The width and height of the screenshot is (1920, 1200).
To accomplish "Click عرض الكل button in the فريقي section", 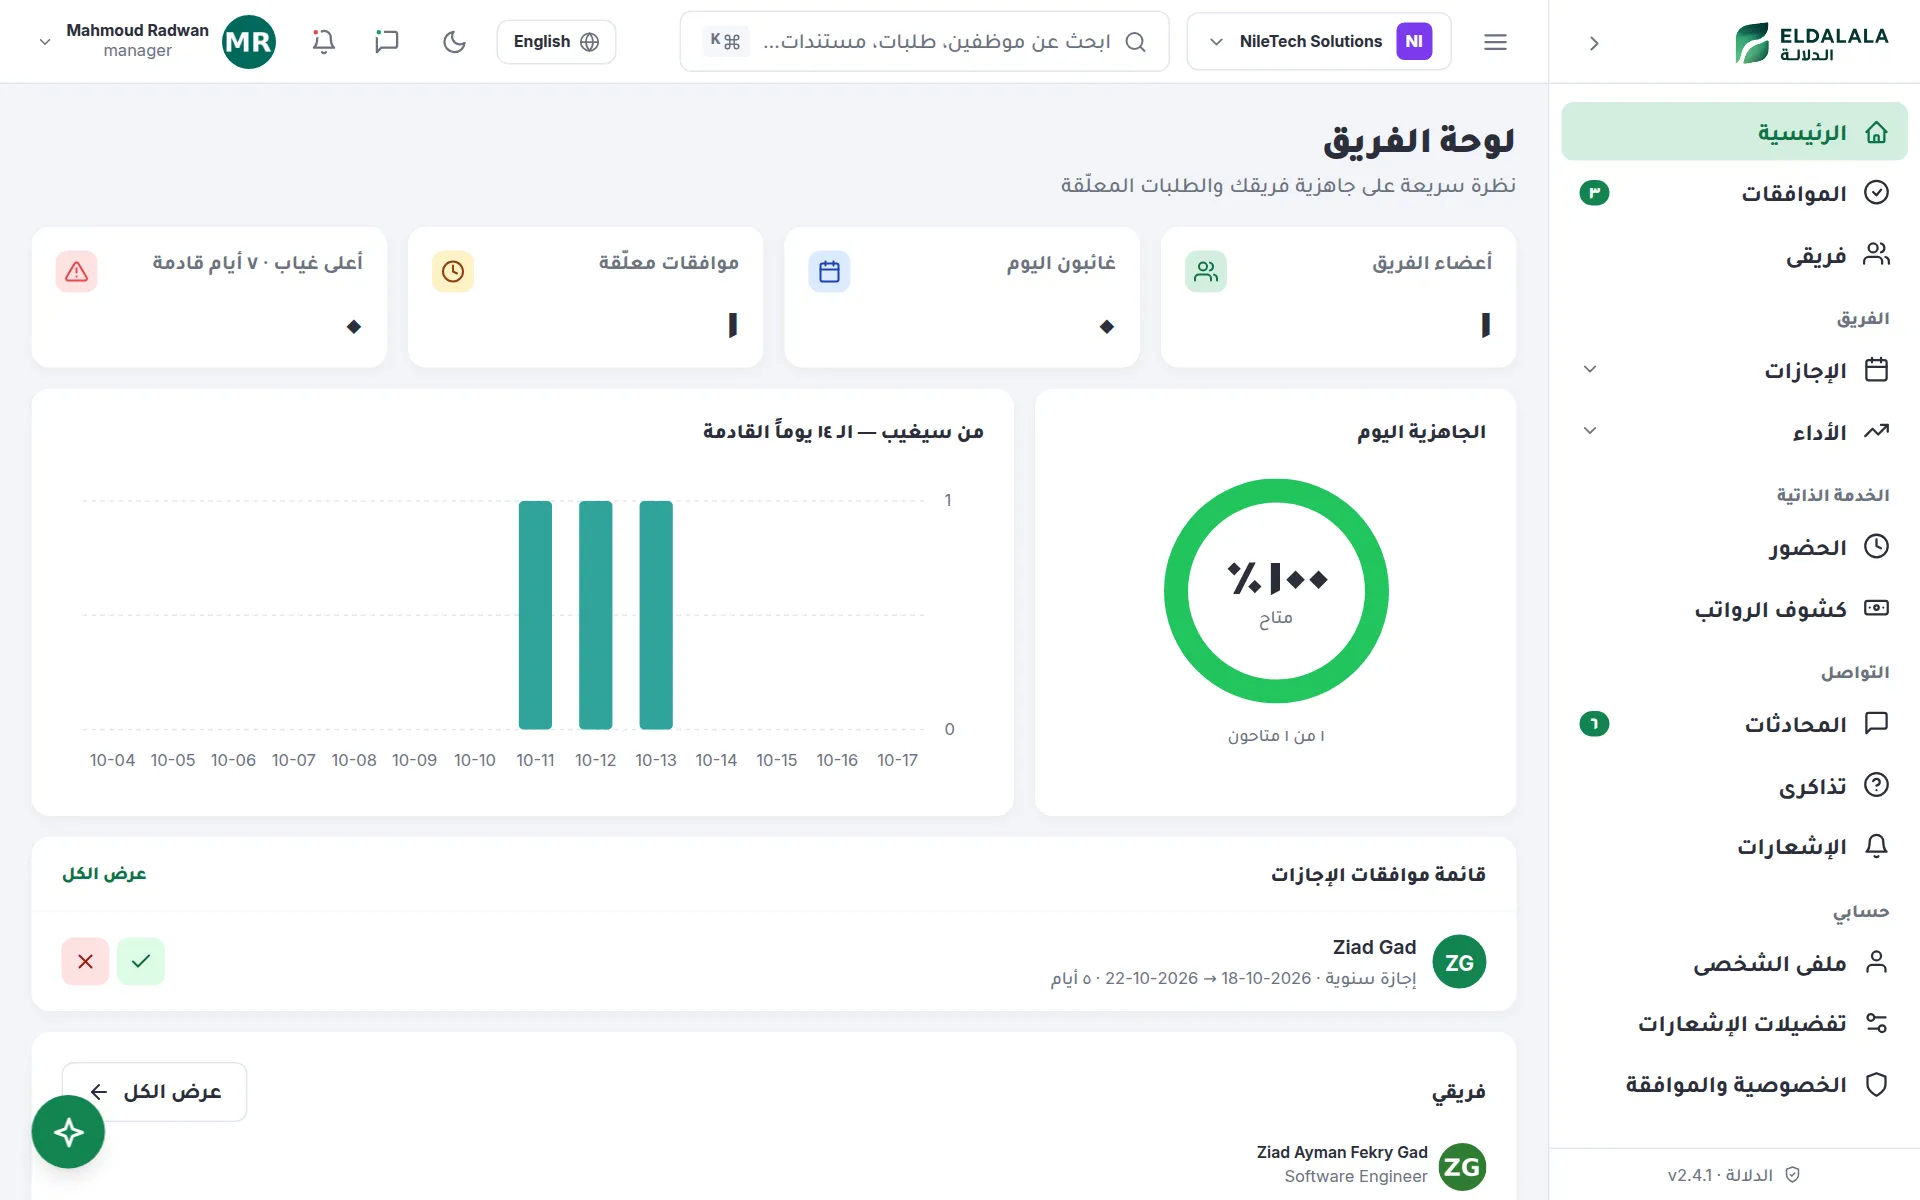I will (x=154, y=1092).
